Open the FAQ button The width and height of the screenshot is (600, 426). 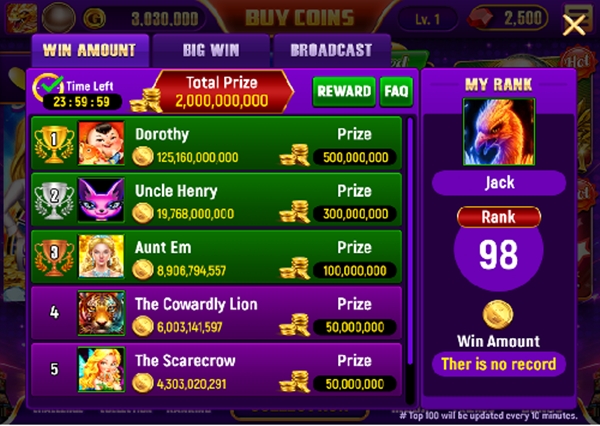396,91
